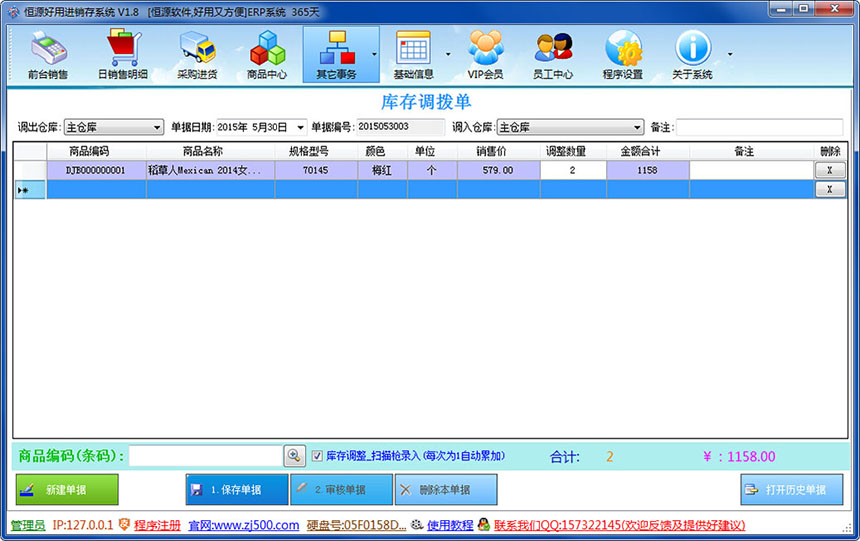The height and width of the screenshot is (541, 860).
Task: Click the 采购进货 truck icon
Action: coord(197,54)
